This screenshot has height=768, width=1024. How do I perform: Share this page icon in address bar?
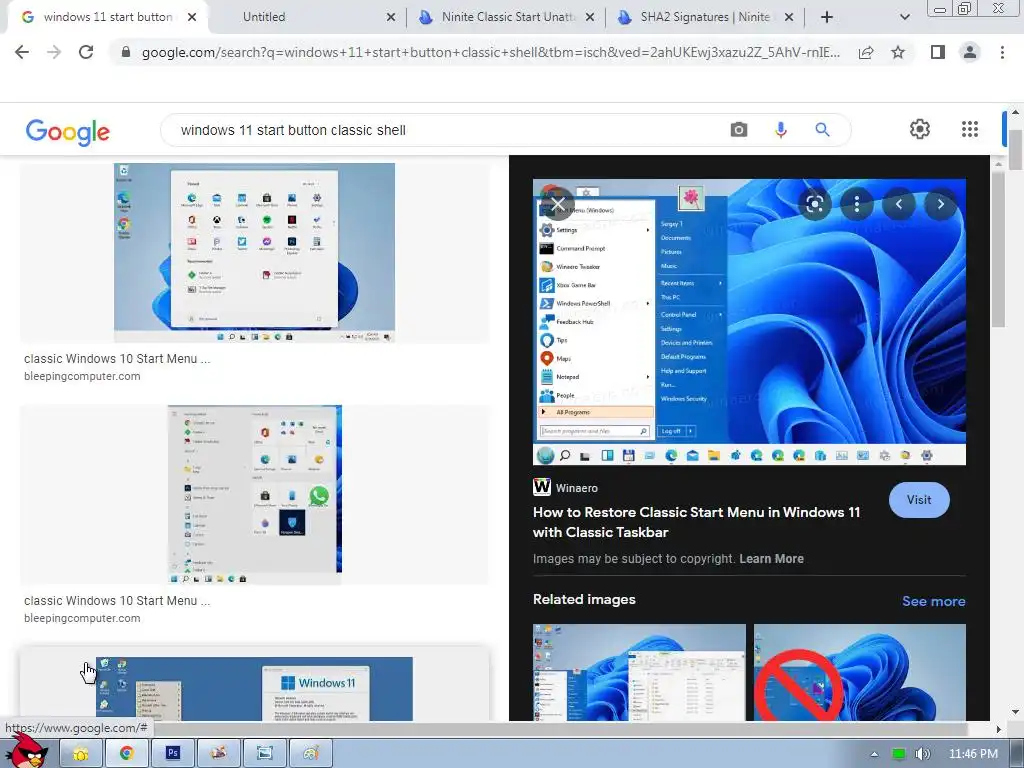point(866,52)
